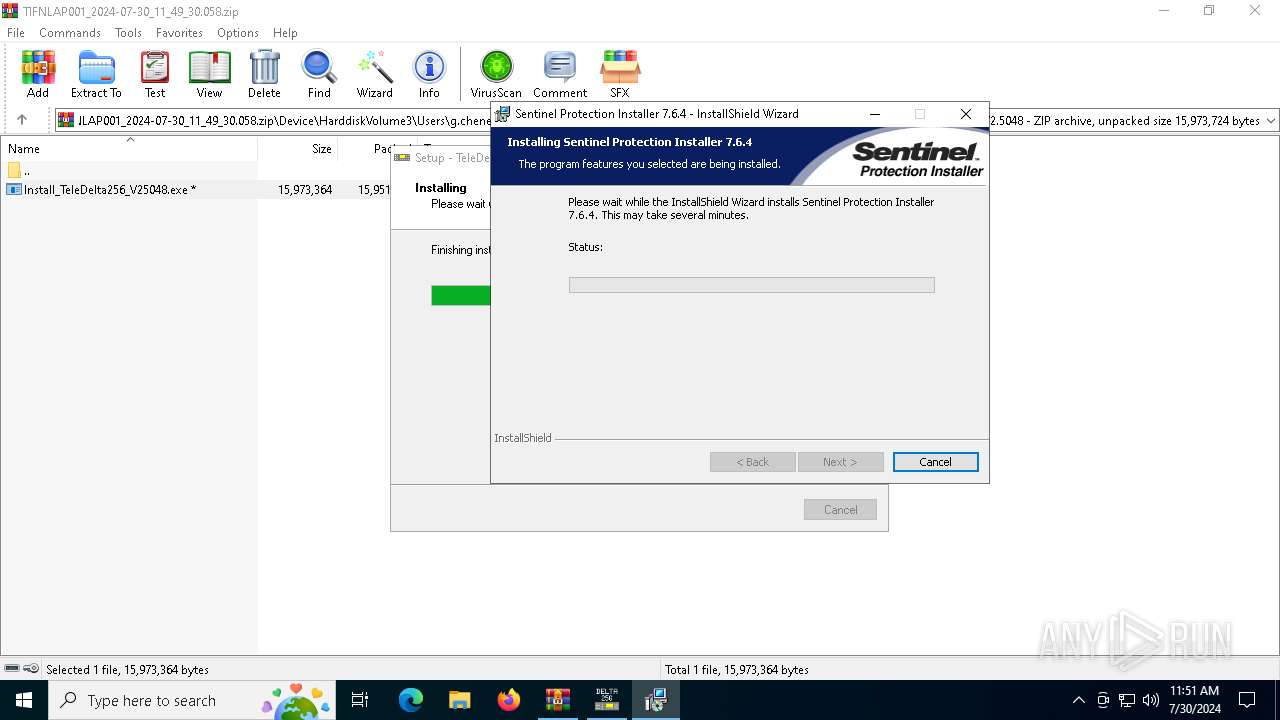Switch to WinRAR taskbar icon
The width and height of the screenshot is (1280, 720).
tap(558, 700)
